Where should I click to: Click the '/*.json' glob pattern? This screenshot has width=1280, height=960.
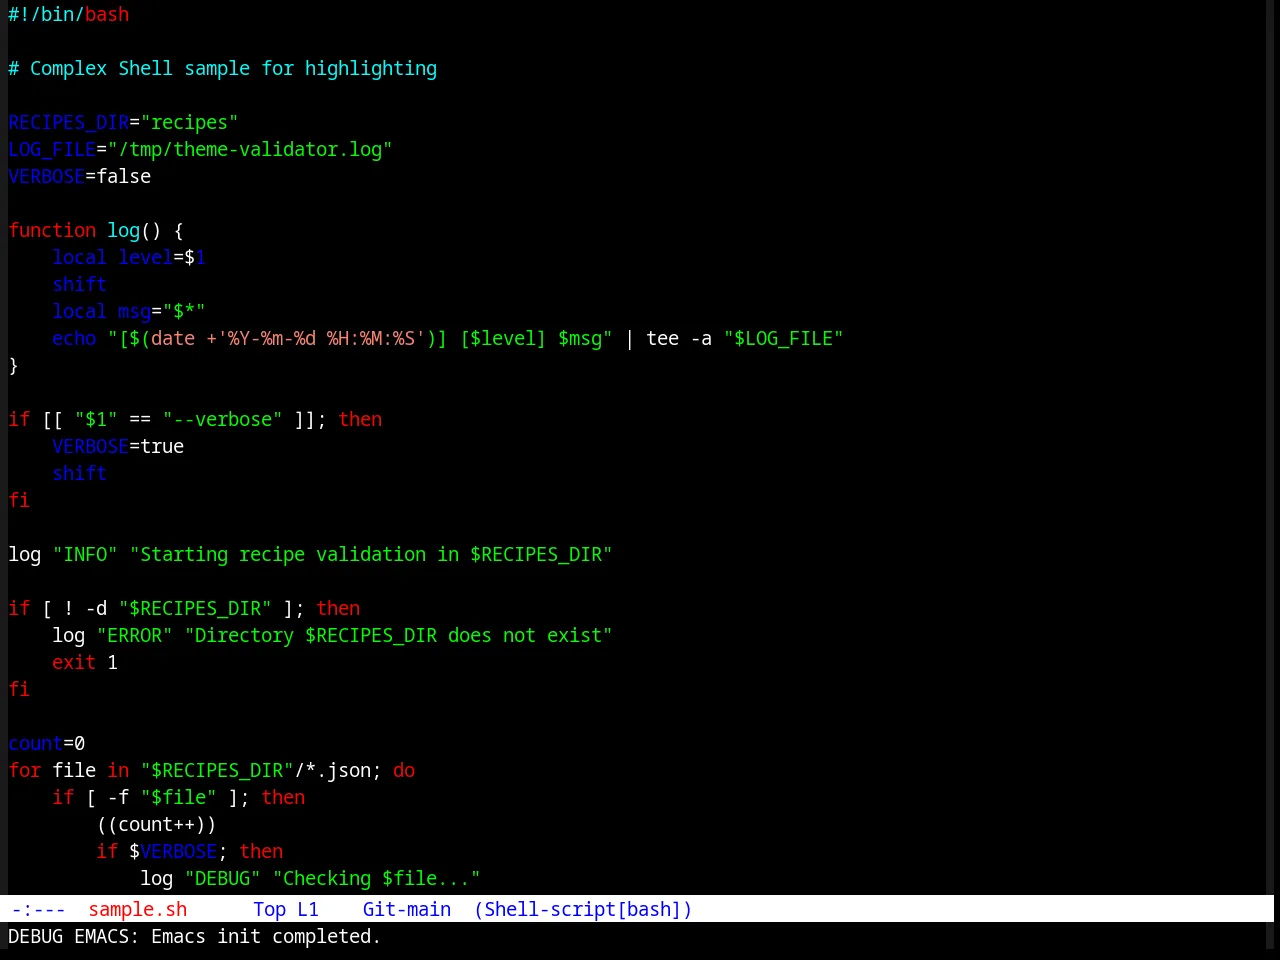[x=333, y=770]
